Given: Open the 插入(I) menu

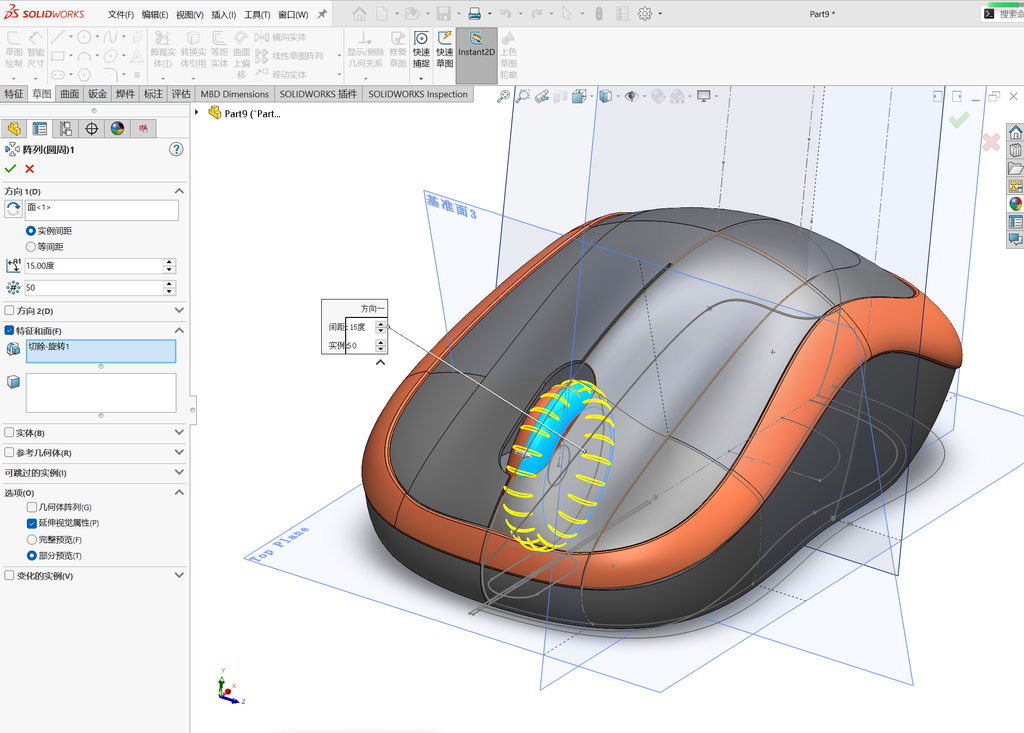Looking at the screenshot, I should (223, 14).
